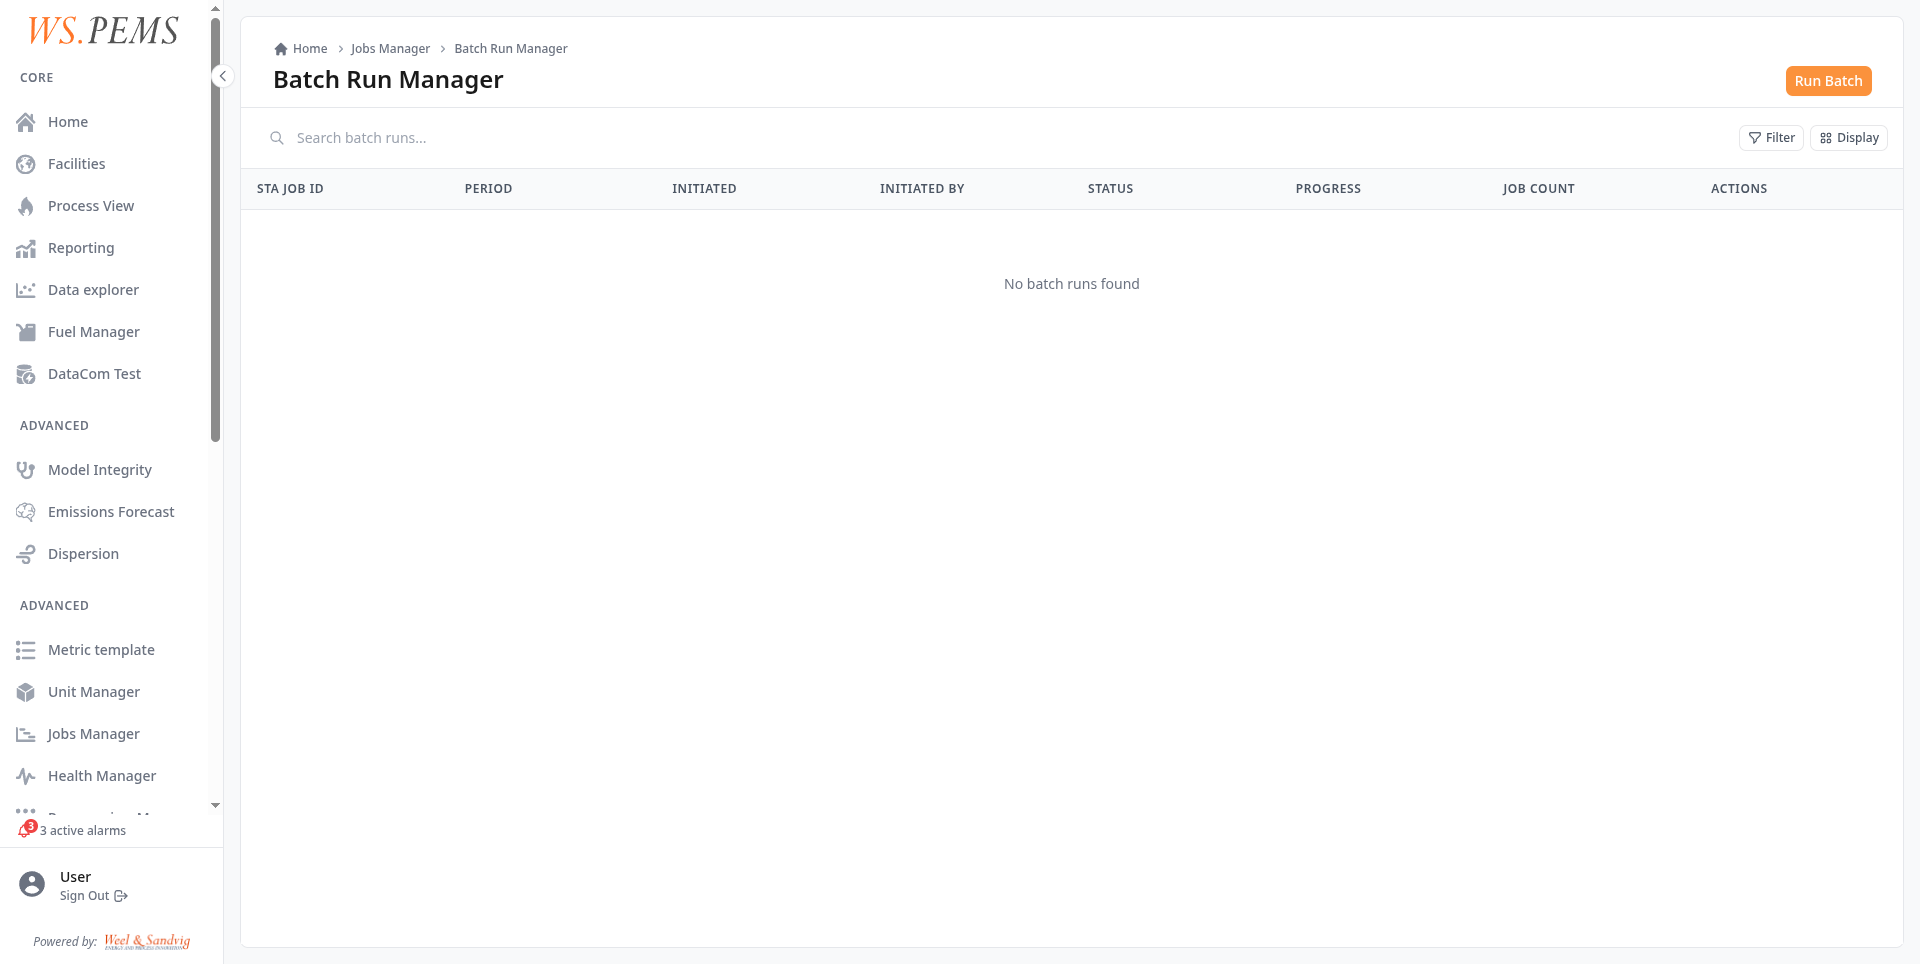This screenshot has height=964, width=1920.
Task: Click the Home sidebar icon
Action: coord(26,122)
